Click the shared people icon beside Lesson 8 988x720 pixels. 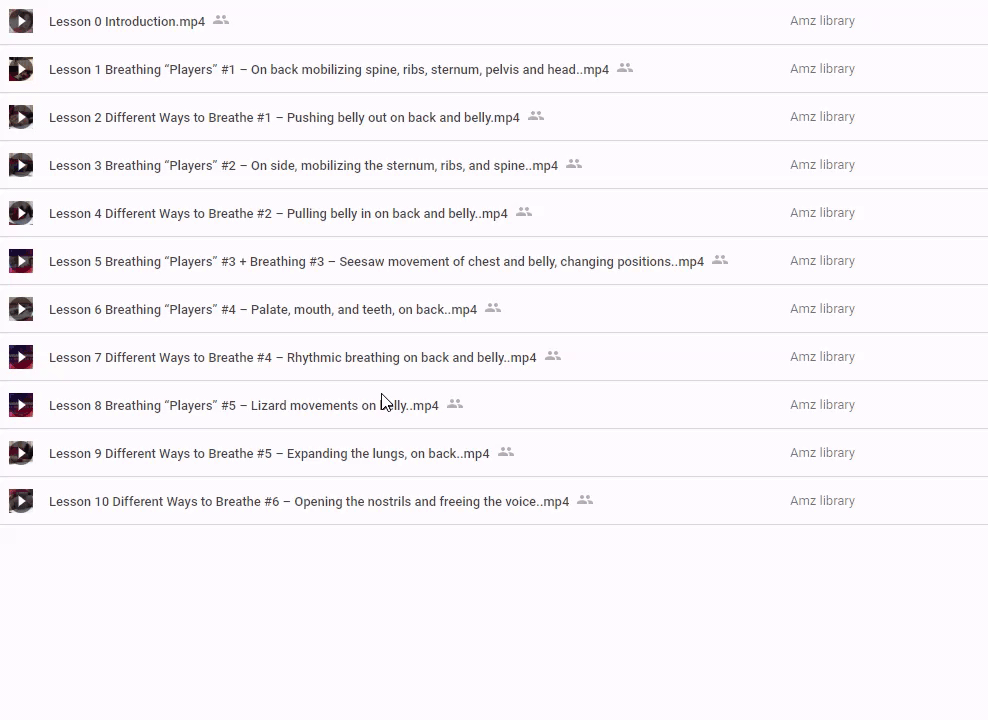coord(455,404)
